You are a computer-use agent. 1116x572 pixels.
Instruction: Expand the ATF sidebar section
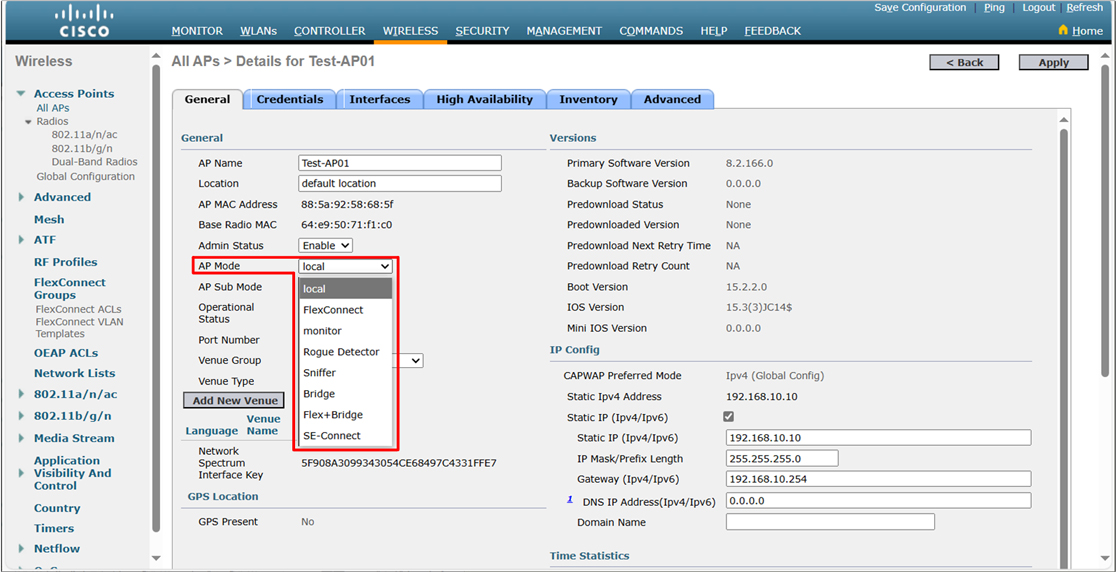click(21, 240)
